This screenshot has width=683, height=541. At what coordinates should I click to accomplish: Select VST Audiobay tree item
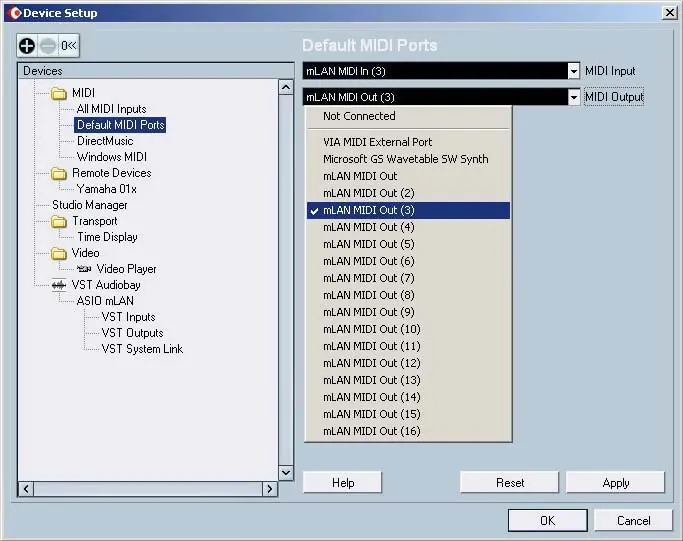pyautogui.click(x=106, y=285)
